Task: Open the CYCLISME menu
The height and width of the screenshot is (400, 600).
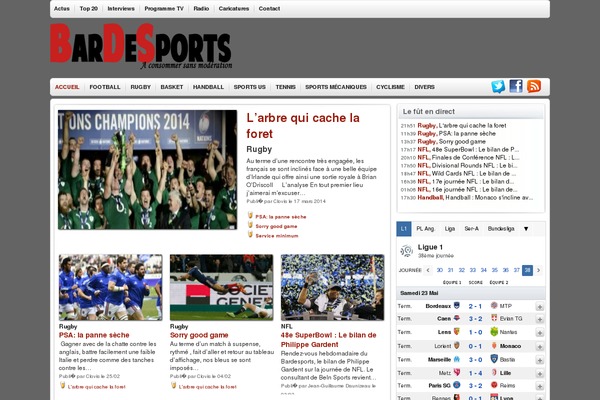Action: point(390,87)
